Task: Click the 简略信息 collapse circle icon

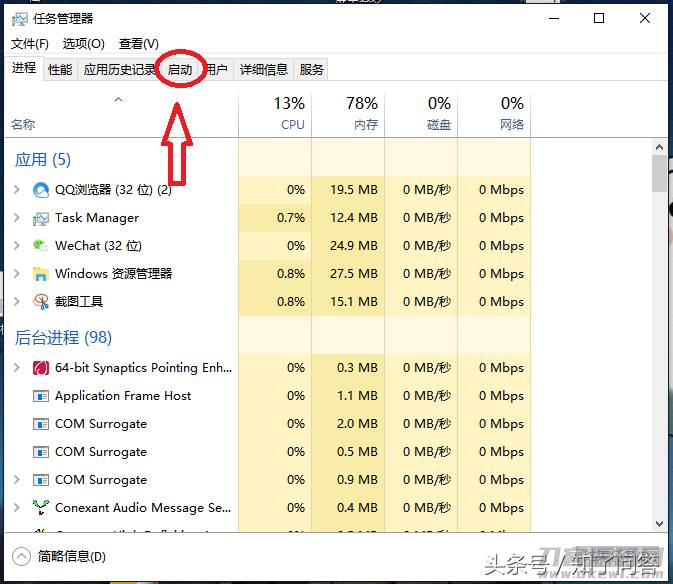Action: [21, 557]
